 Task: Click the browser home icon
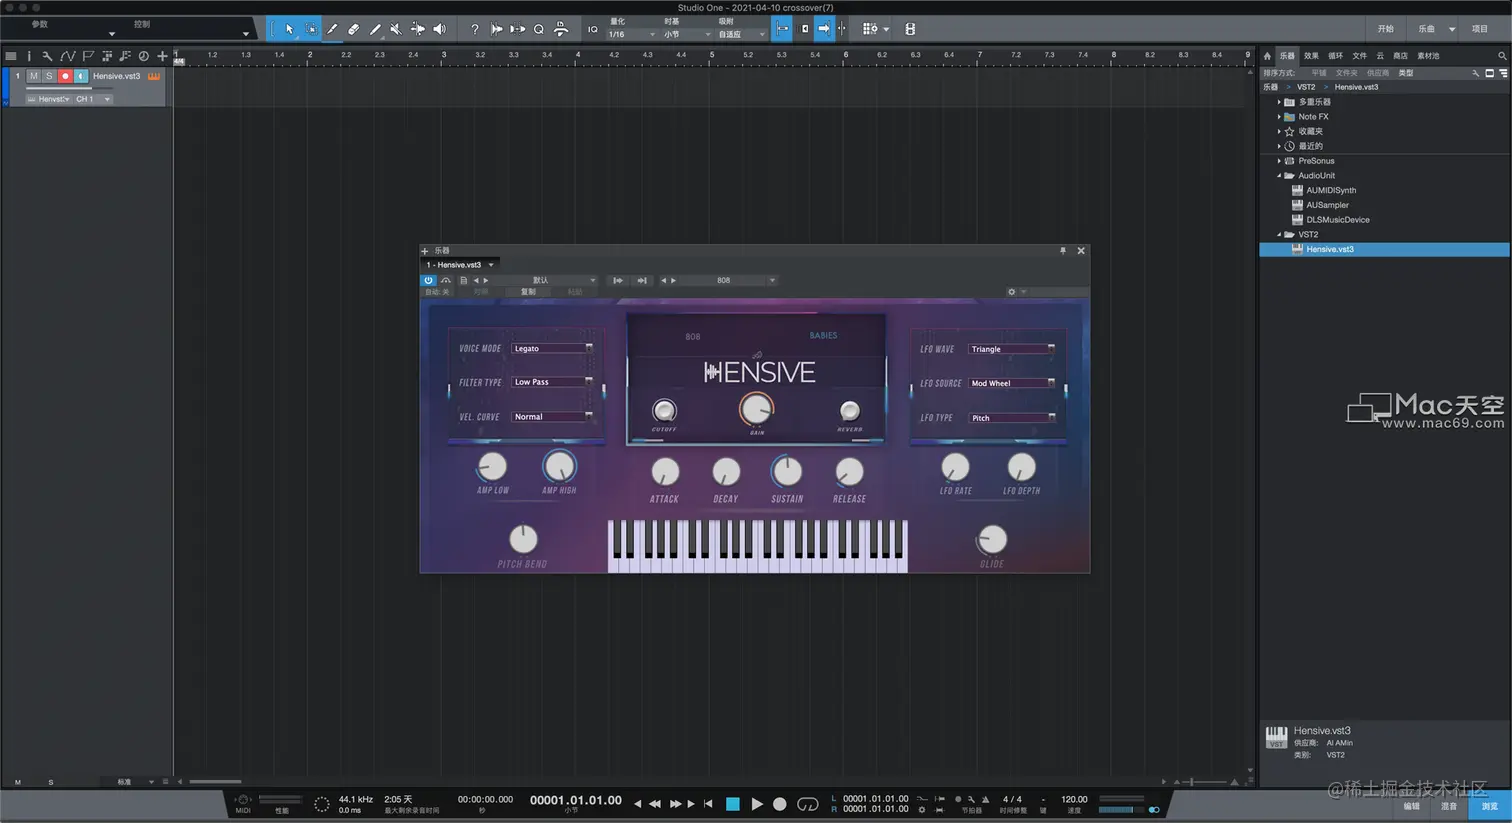(x=1267, y=56)
